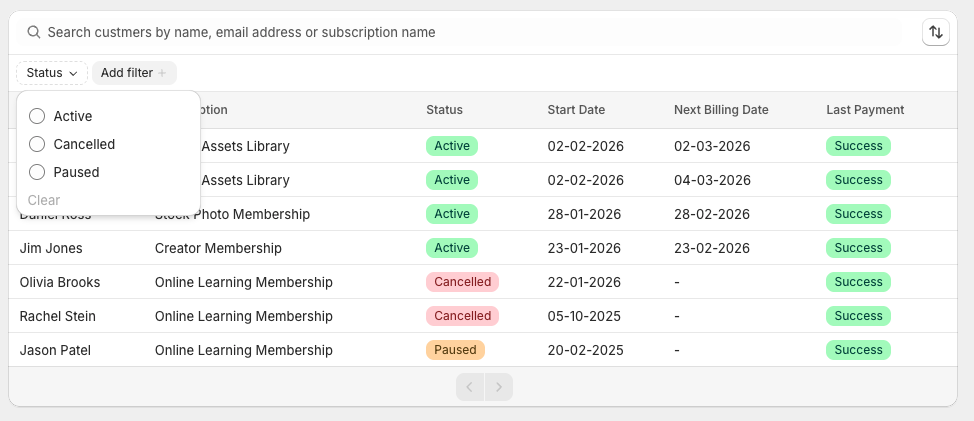Viewport: 974px width, 421px height.
Task: Sort by the Start Date column header
Action: pyautogui.click(x=576, y=110)
